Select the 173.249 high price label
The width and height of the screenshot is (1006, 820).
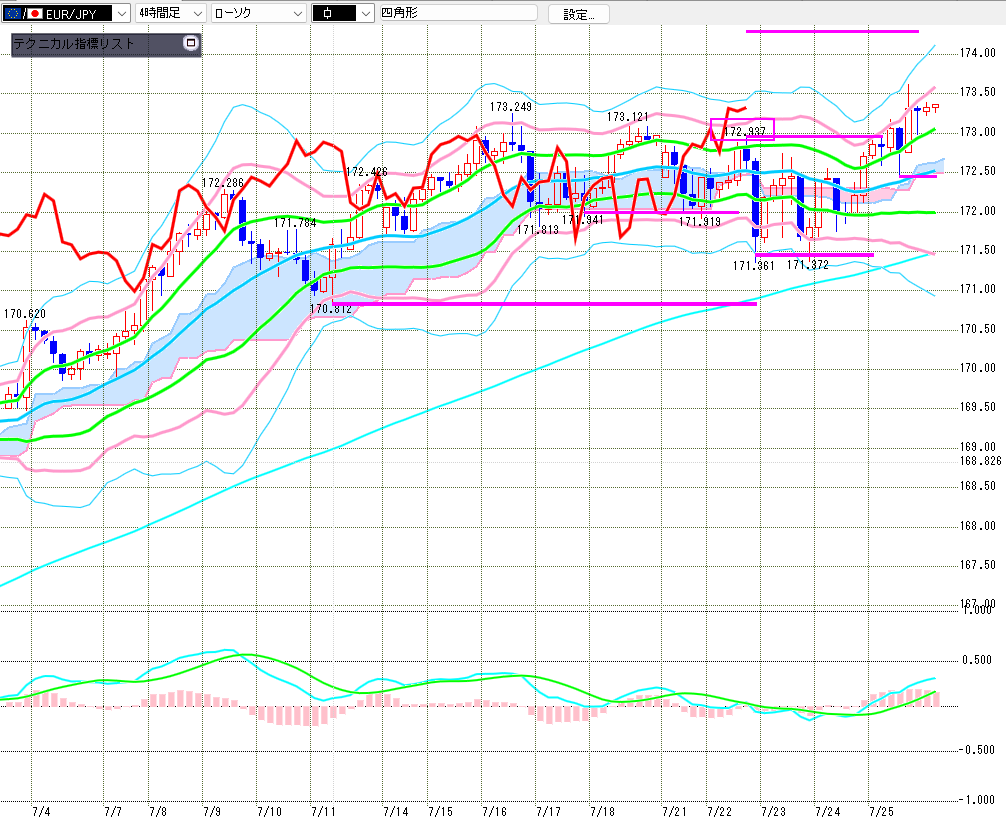(511, 107)
